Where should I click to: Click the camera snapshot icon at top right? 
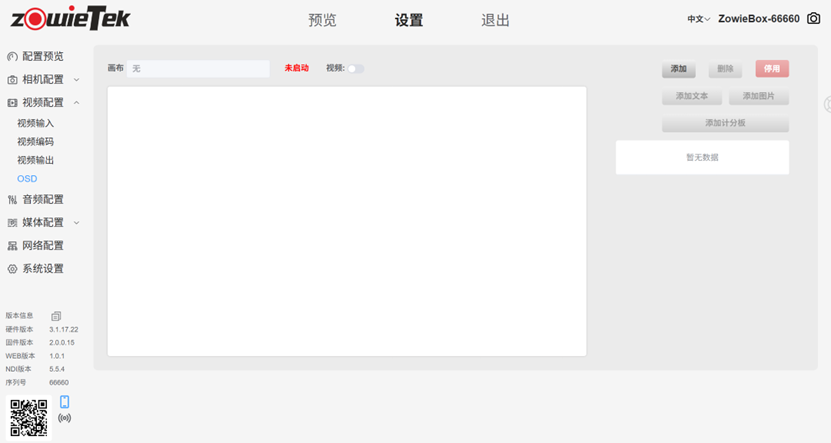pyautogui.click(x=813, y=19)
